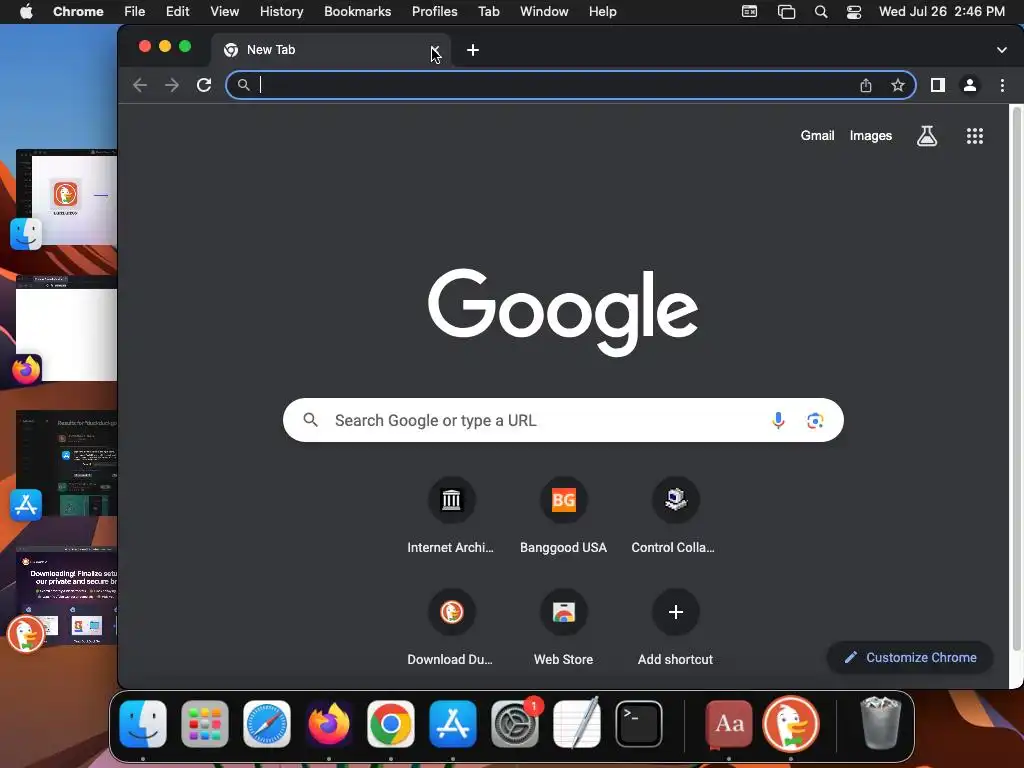This screenshot has width=1024, height=768.
Task: Open the View menu
Action: coord(224,12)
